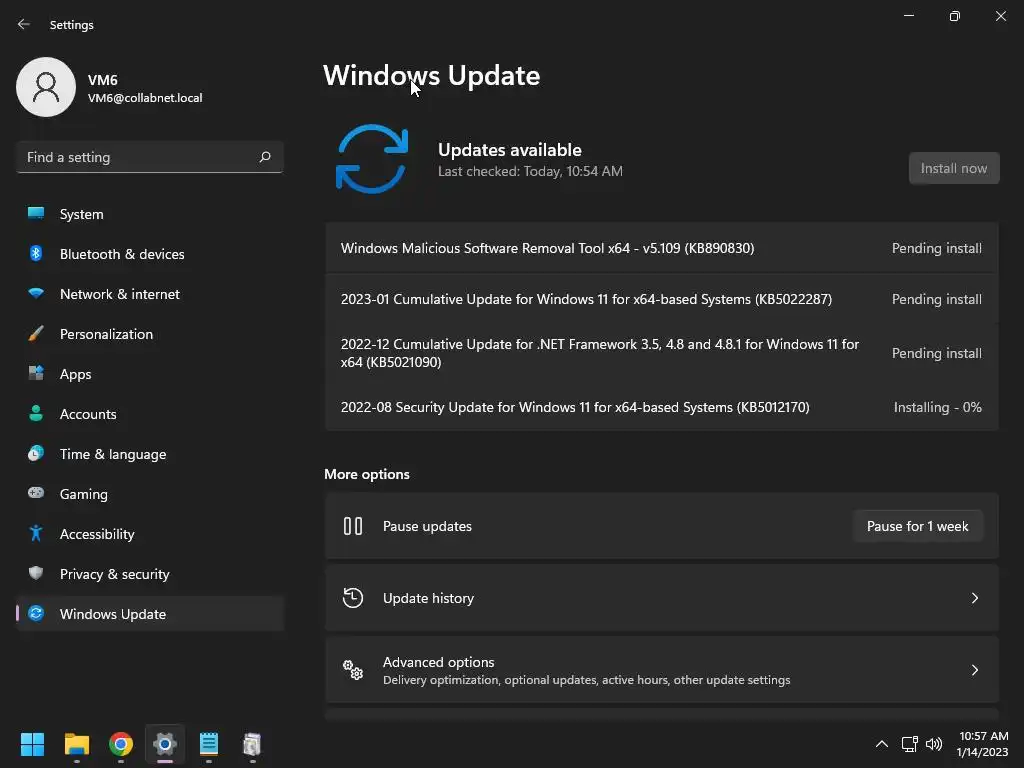Navigate to Privacy & security
This screenshot has width=1024, height=768.
tap(150, 574)
